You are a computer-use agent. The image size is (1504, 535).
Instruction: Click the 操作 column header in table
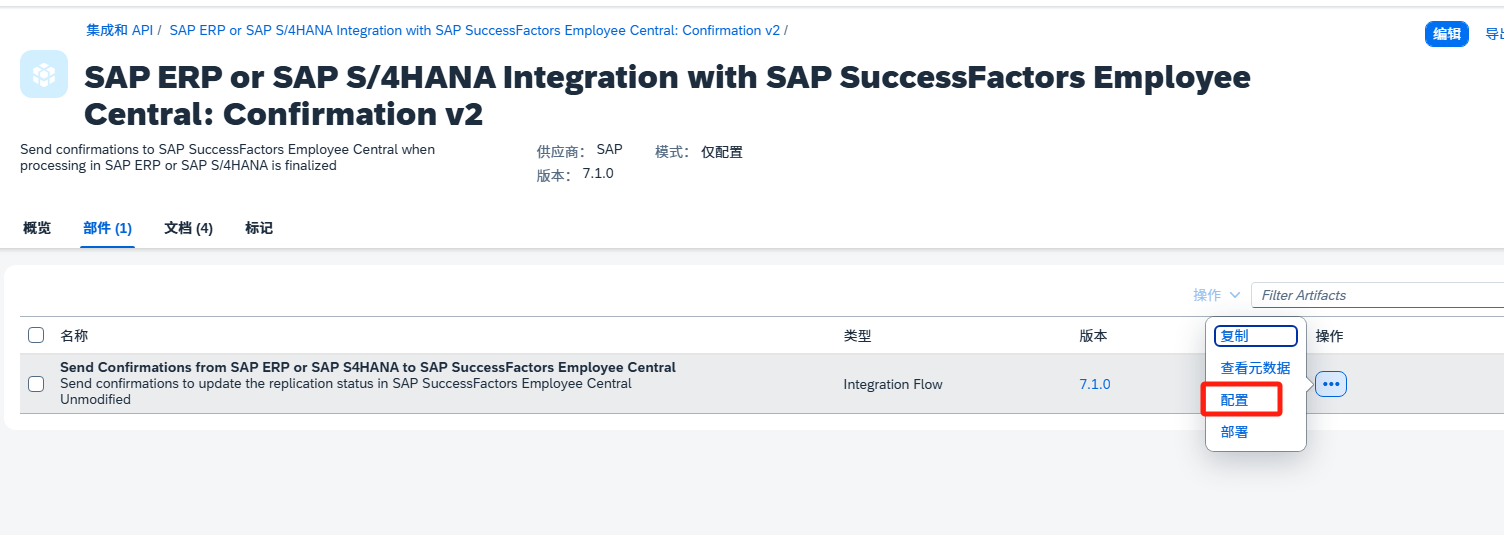(x=1330, y=336)
